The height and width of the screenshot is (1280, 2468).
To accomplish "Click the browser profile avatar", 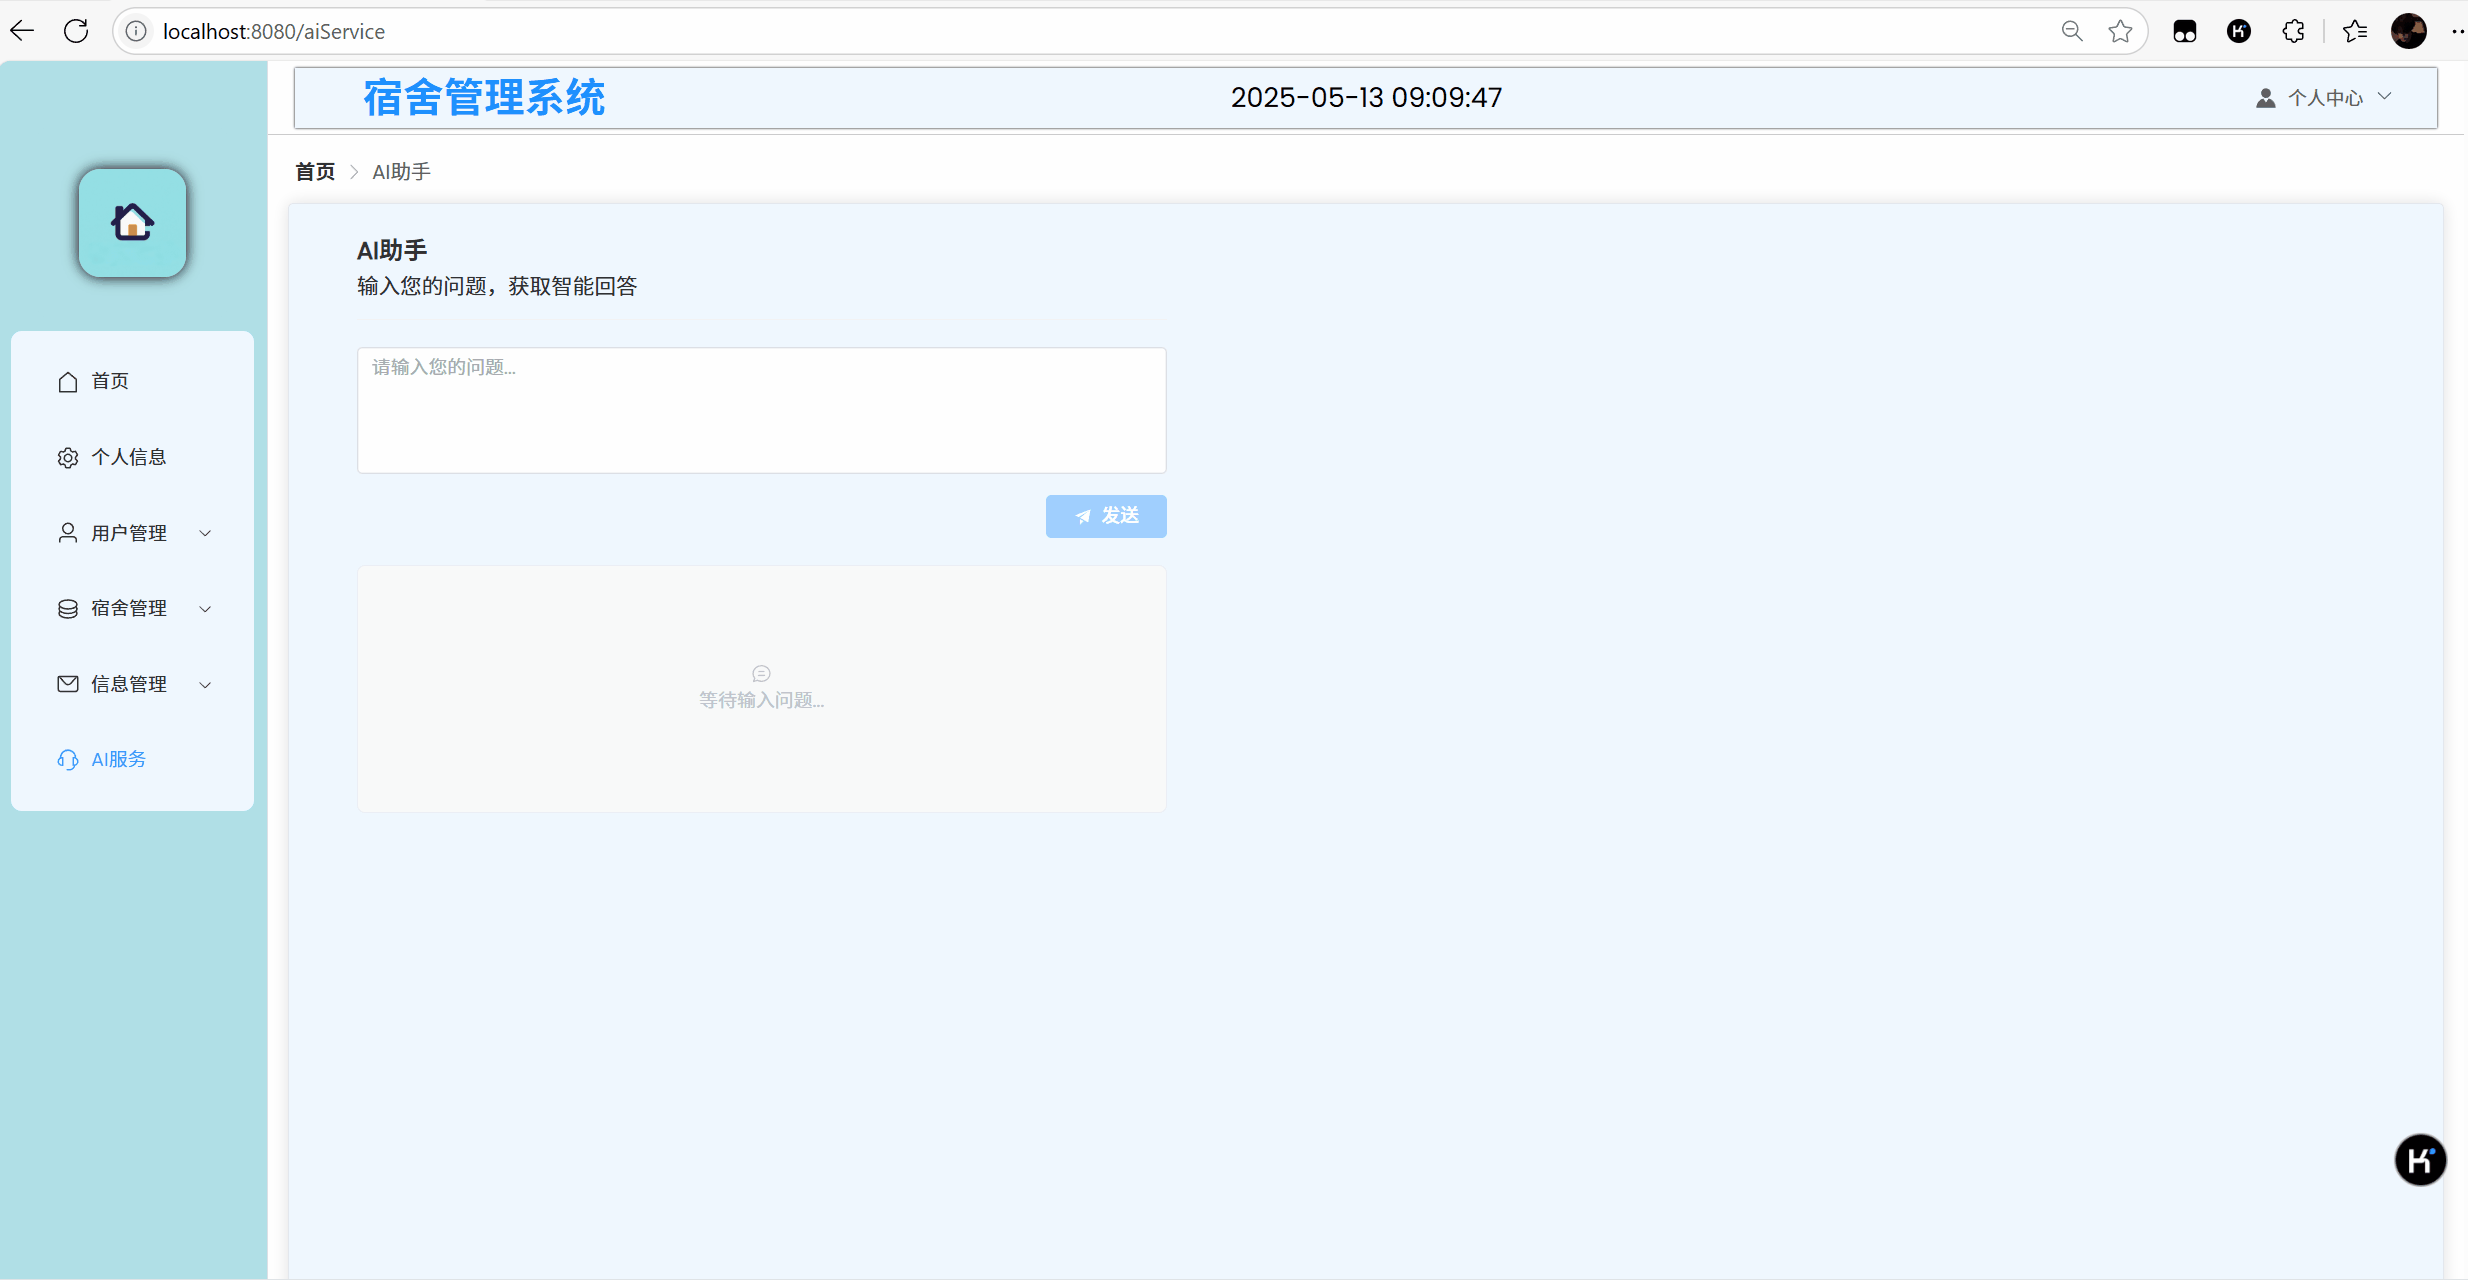I will point(2408,31).
